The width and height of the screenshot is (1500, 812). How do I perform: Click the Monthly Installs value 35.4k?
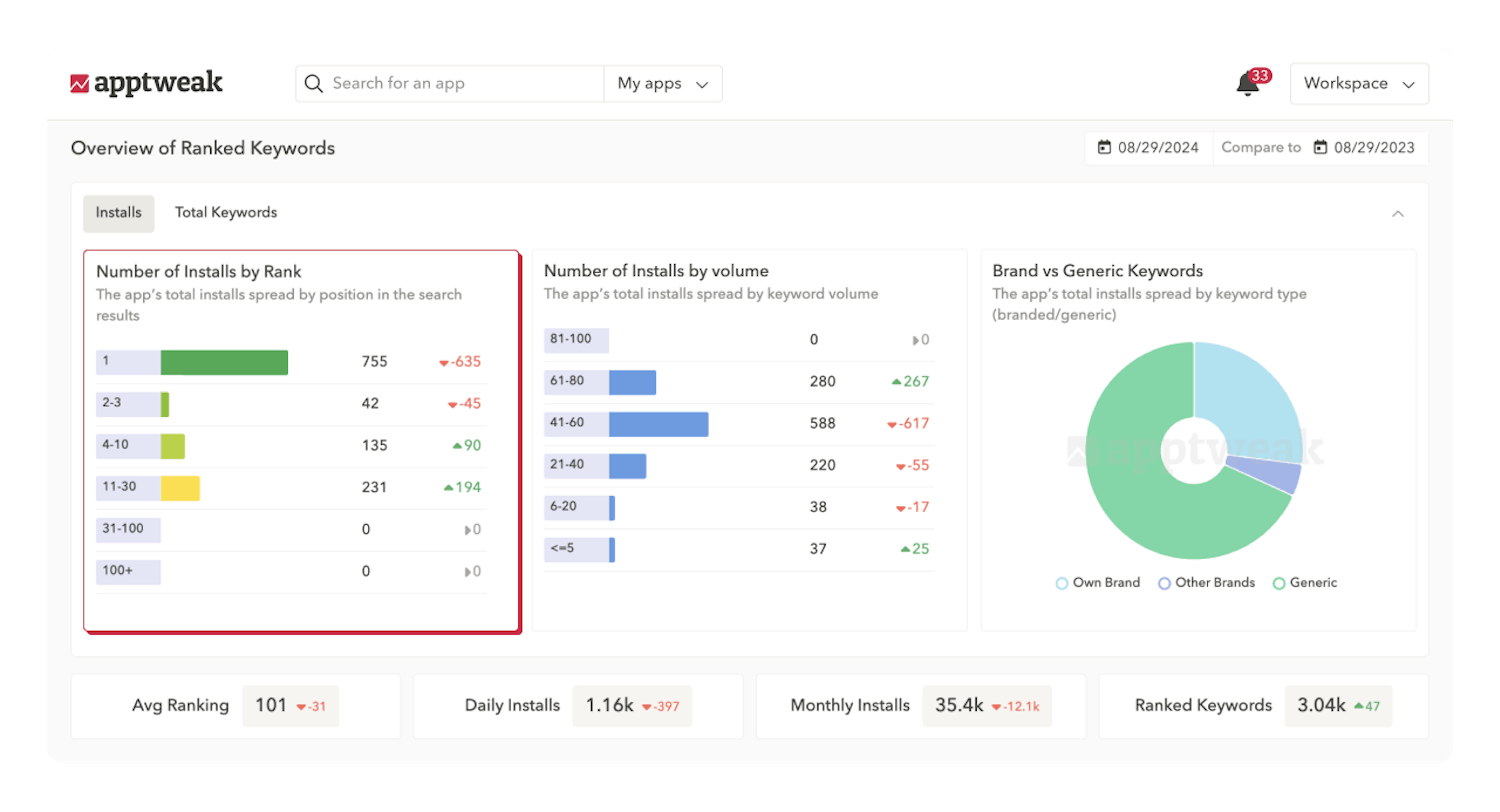pyautogui.click(x=957, y=705)
